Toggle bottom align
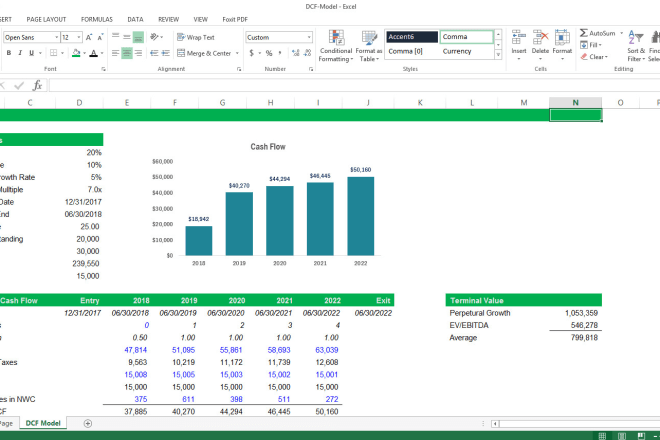 pyautogui.click(x=138, y=37)
